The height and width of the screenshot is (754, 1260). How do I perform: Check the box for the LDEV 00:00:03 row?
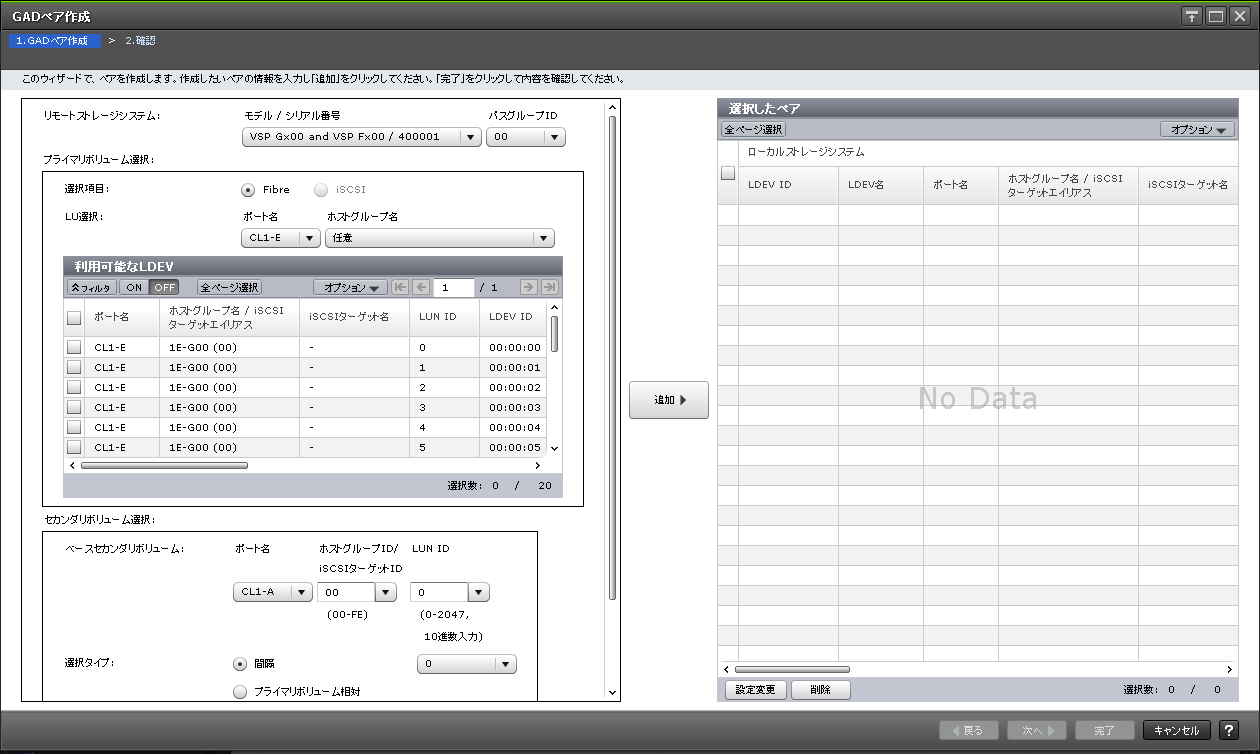tap(74, 408)
